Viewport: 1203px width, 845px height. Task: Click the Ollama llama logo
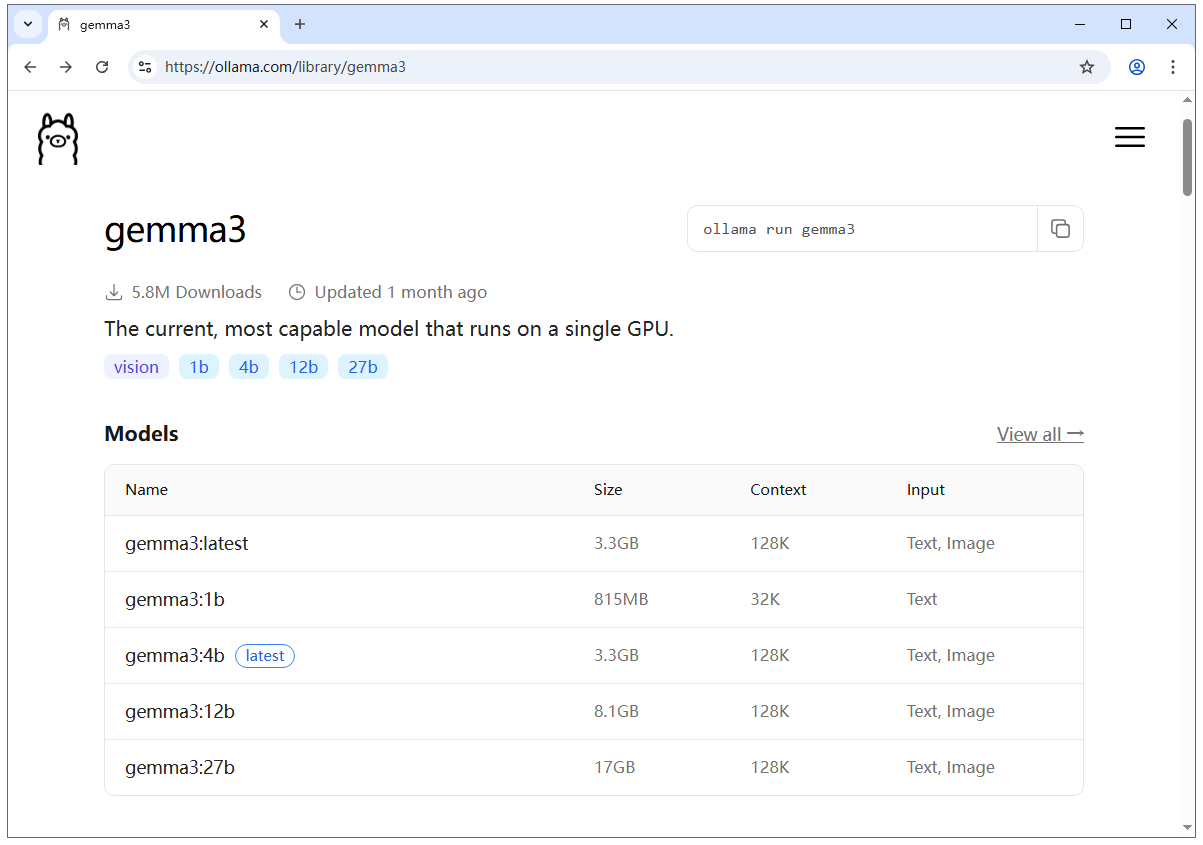click(x=57, y=139)
